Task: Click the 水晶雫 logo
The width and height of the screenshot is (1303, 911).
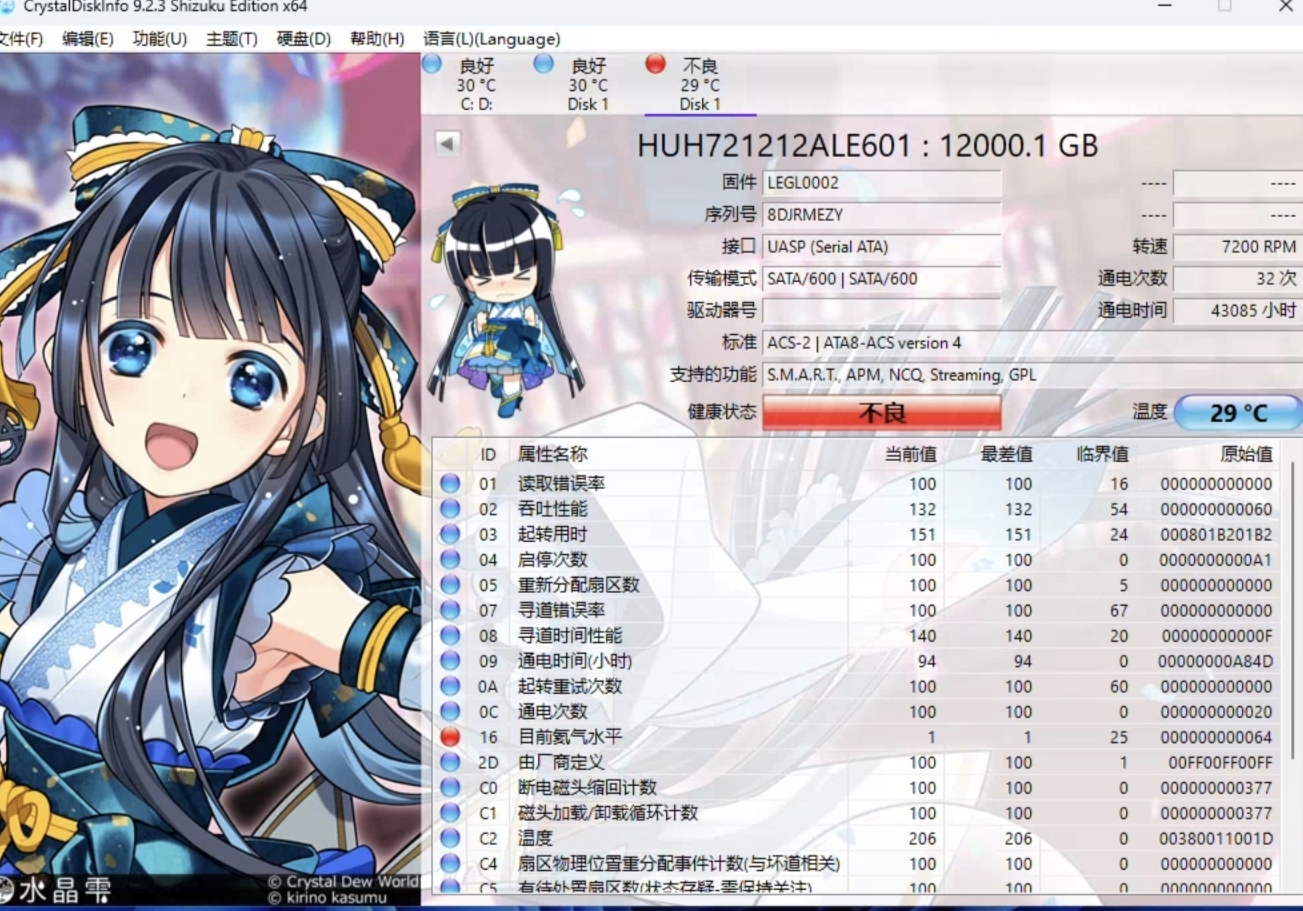Action: [56, 890]
